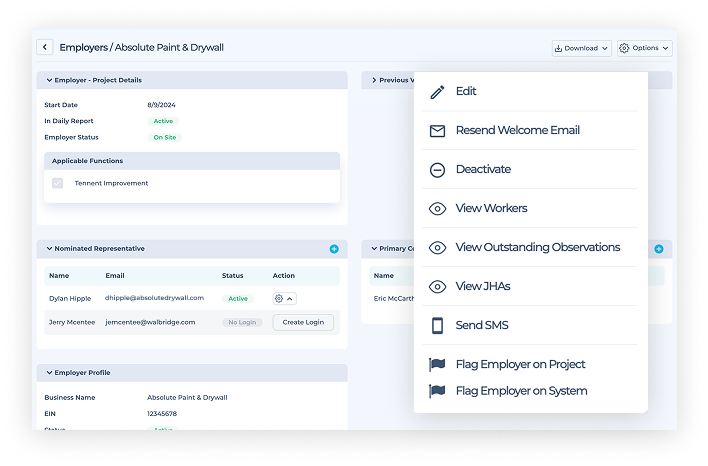Image resolution: width=708 pixels, height=466 pixels.
Task: Click the pencil icon next to Edit
Action: [x=437, y=92]
